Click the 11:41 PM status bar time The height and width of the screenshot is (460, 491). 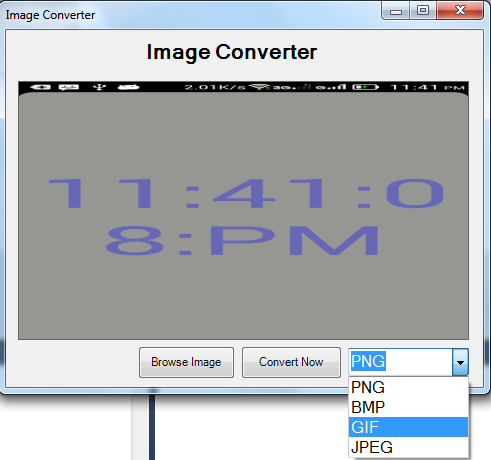coord(427,88)
